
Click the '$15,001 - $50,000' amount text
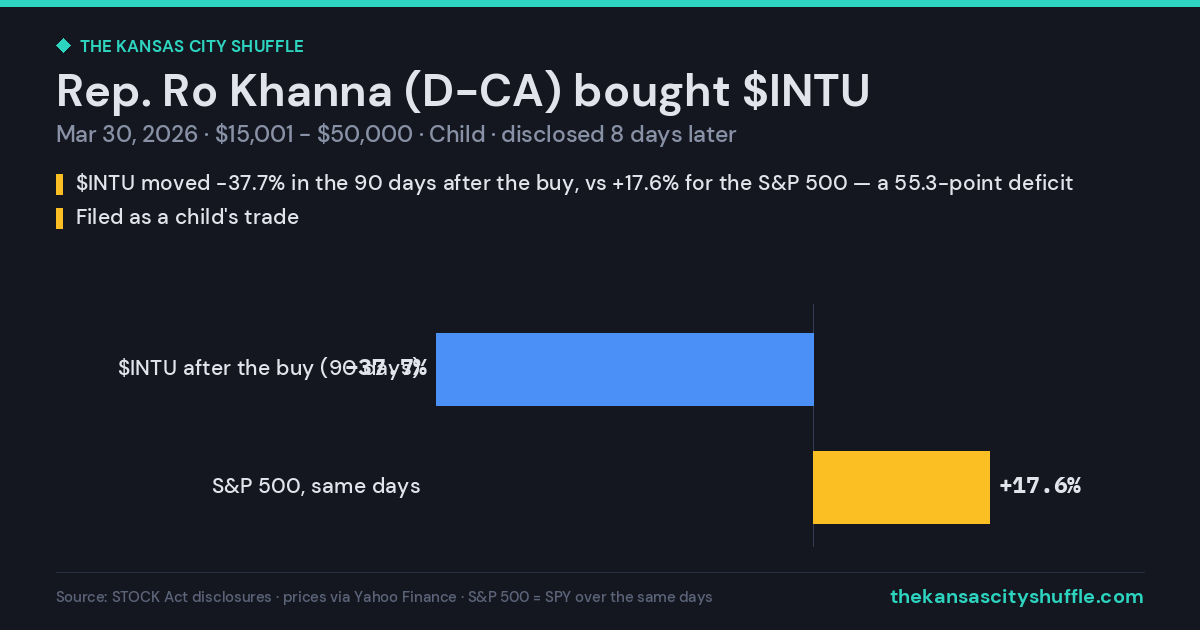(314, 134)
